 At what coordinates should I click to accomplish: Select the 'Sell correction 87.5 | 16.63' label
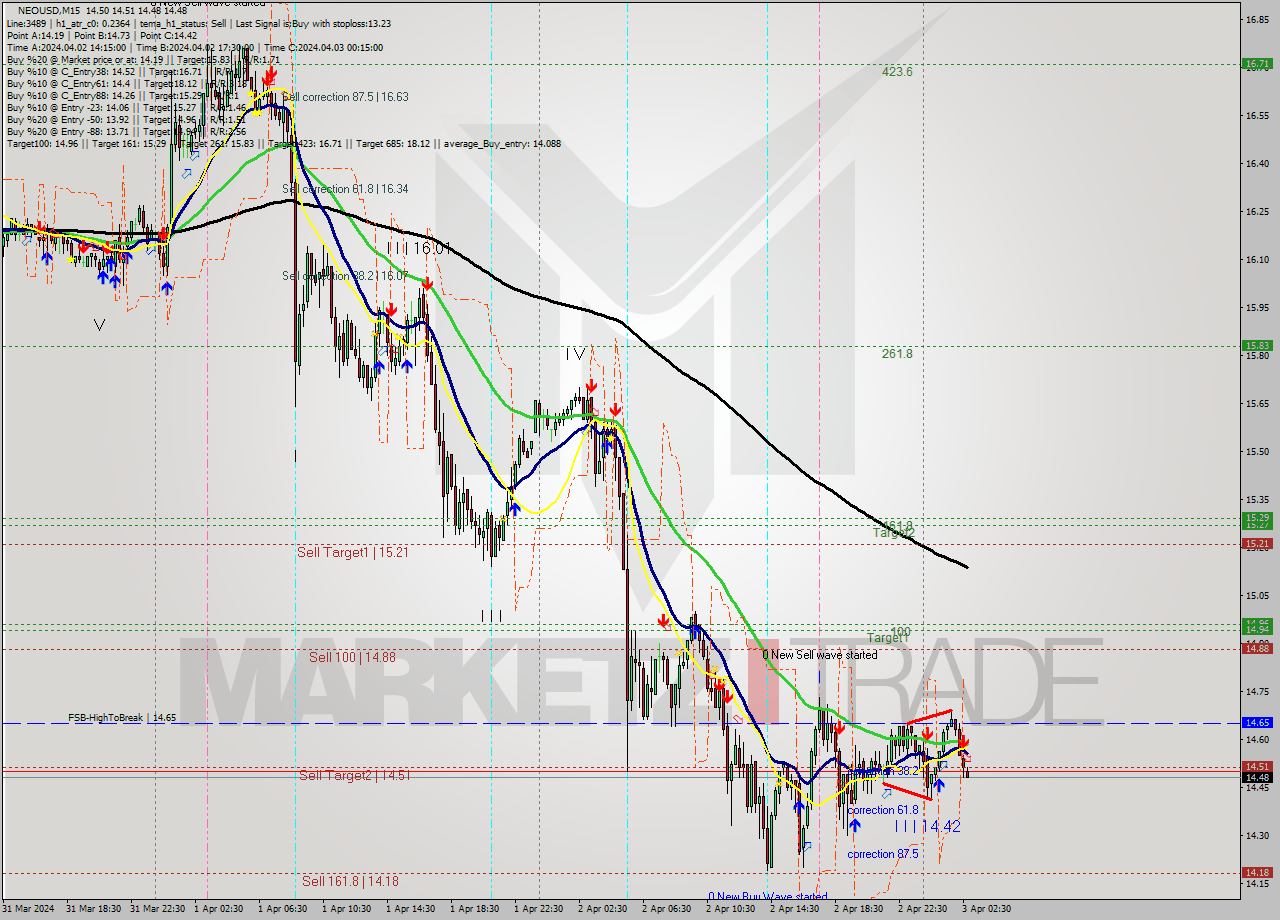pos(345,97)
